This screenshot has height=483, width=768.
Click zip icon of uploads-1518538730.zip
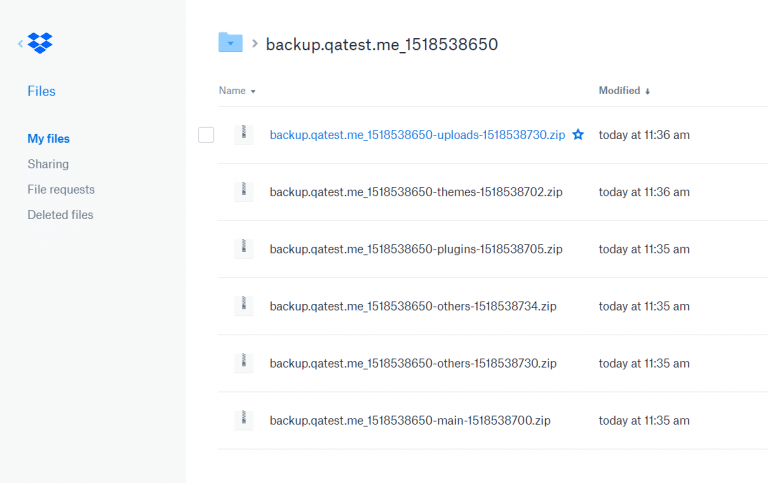coord(243,134)
